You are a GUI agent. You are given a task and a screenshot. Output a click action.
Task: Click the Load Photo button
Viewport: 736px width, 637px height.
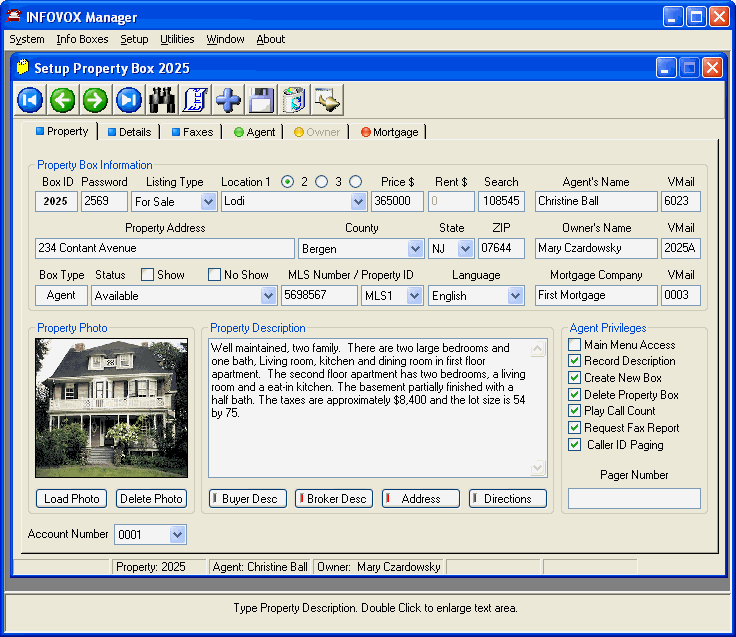[x=71, y=499]
